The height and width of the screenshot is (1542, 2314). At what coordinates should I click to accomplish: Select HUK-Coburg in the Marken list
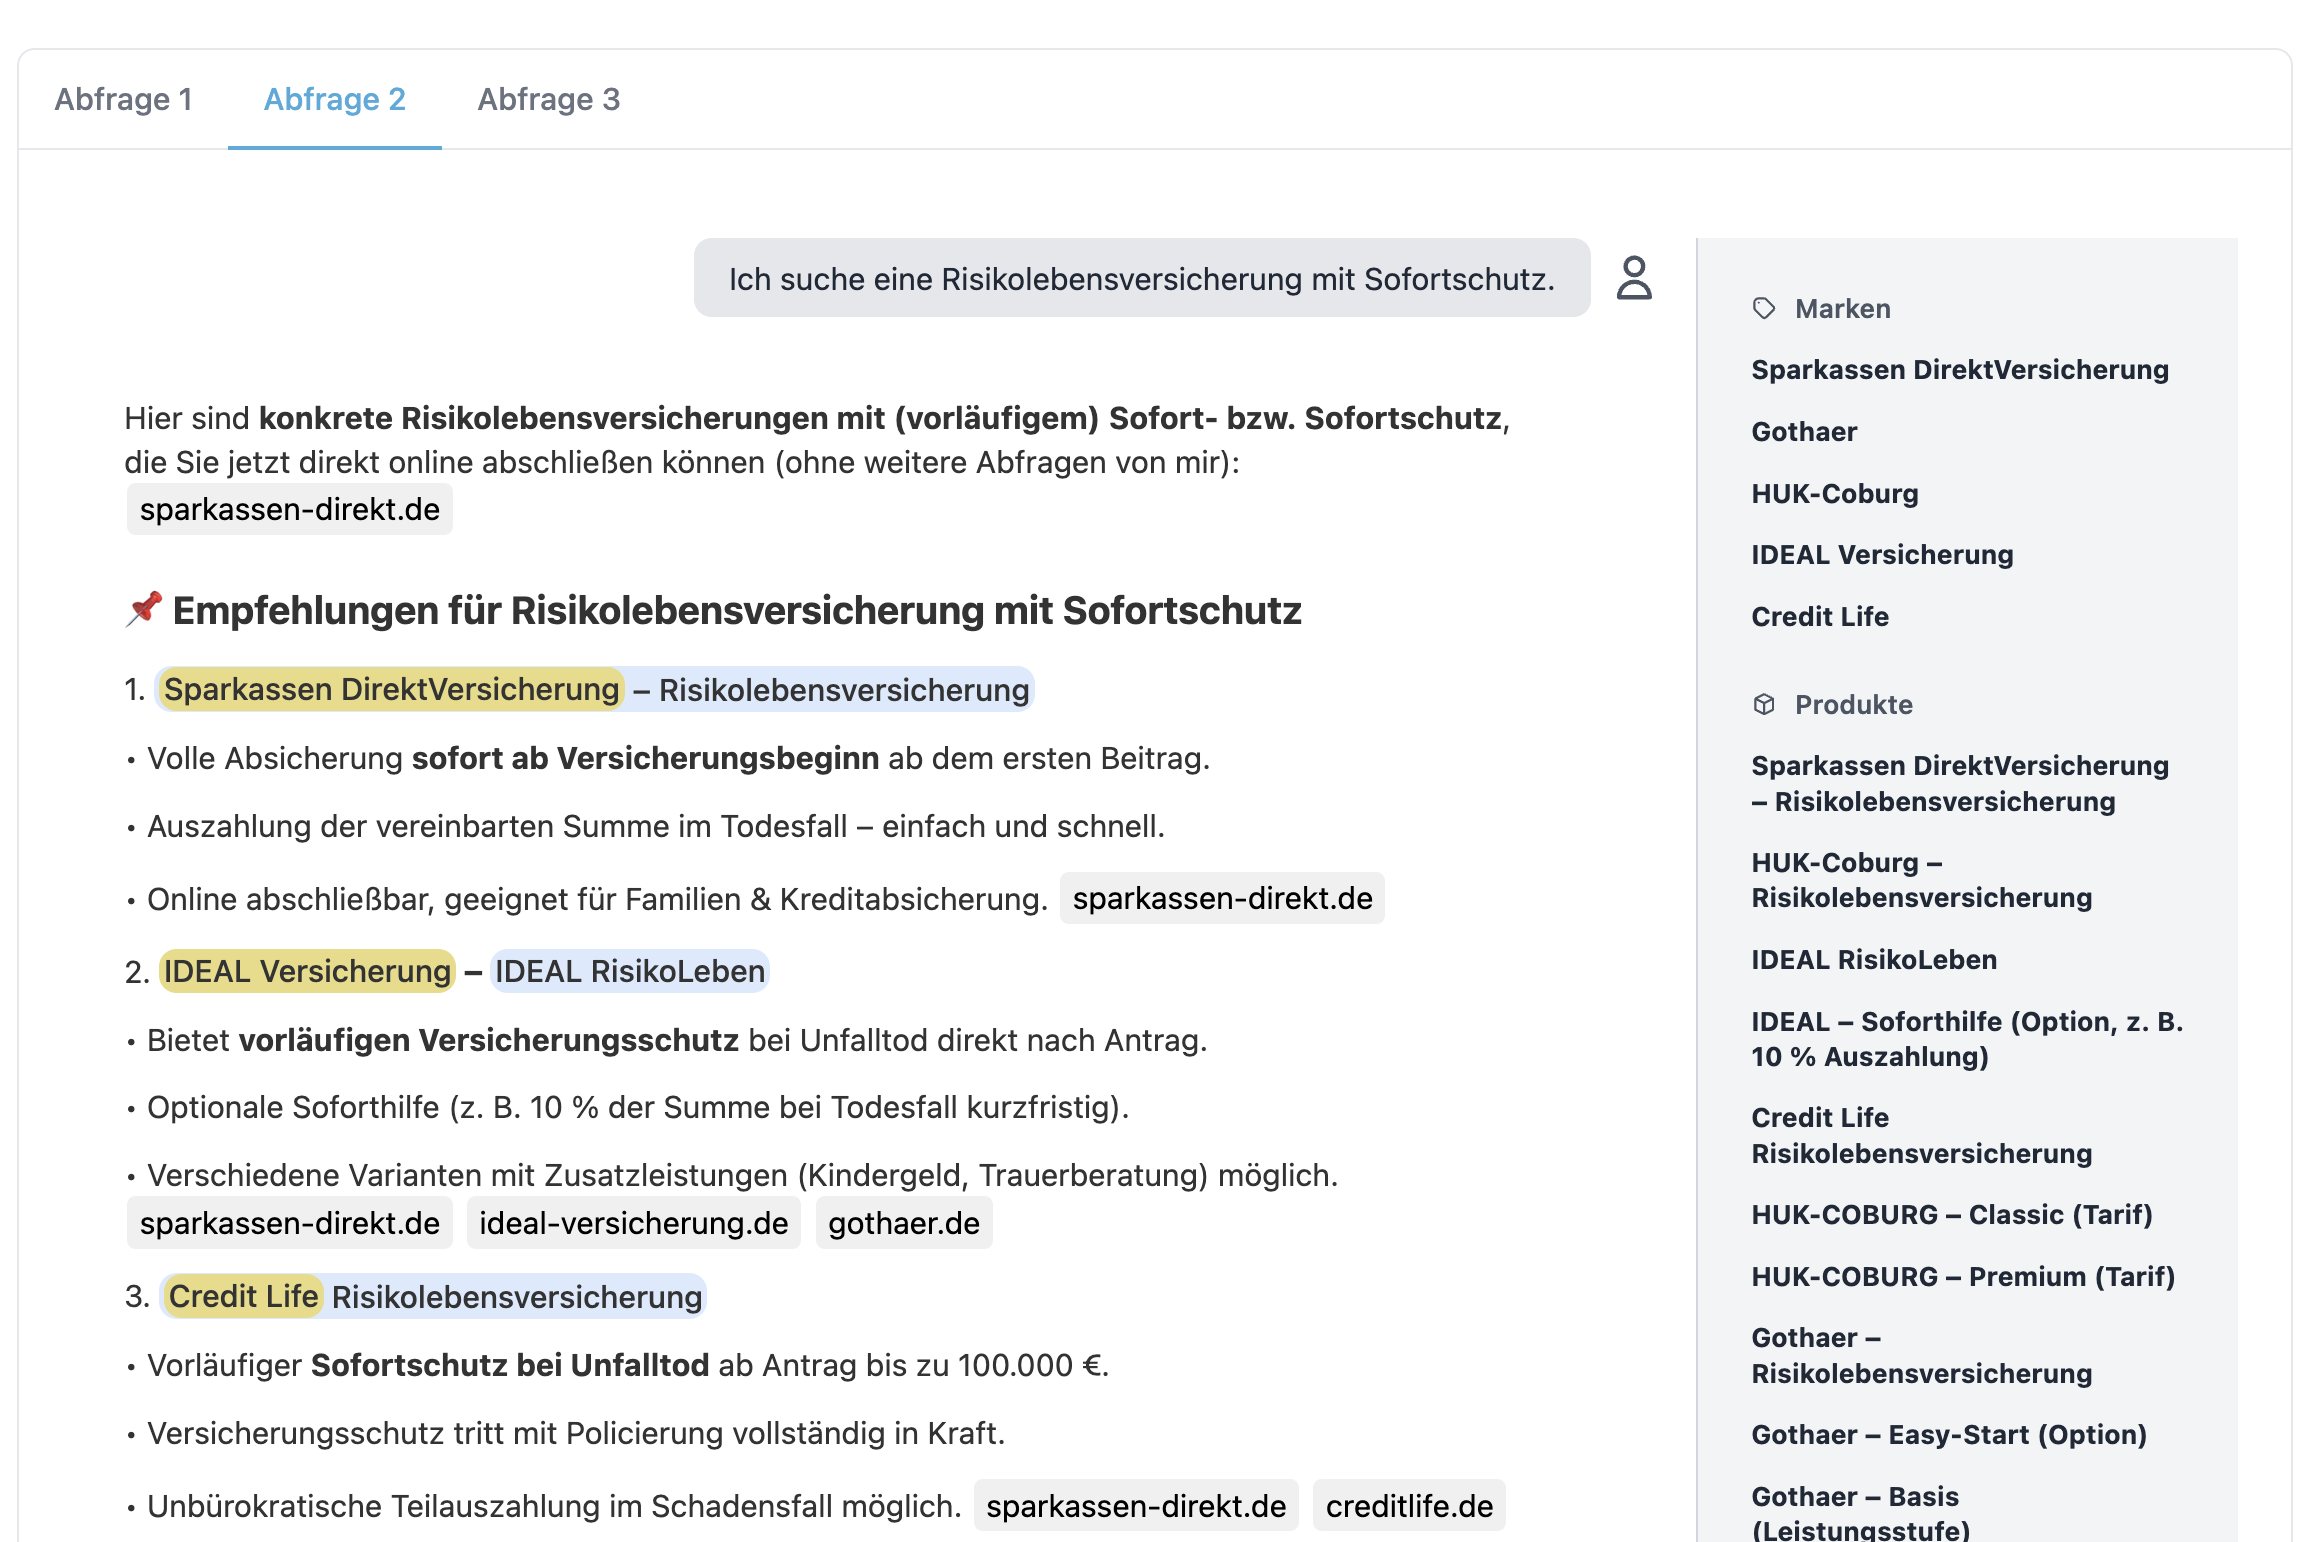click(x=1834, y=493)
